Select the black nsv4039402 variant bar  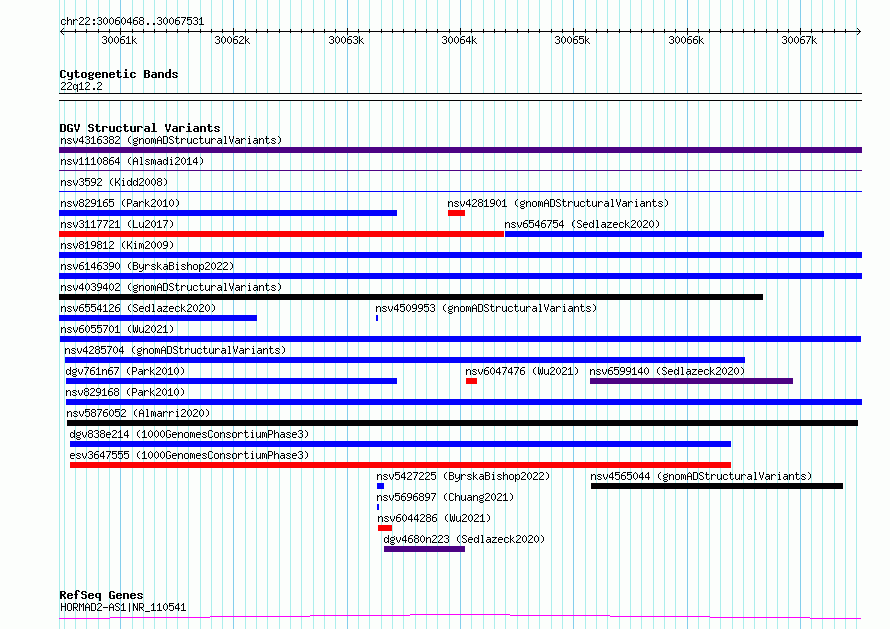point(411,297)
